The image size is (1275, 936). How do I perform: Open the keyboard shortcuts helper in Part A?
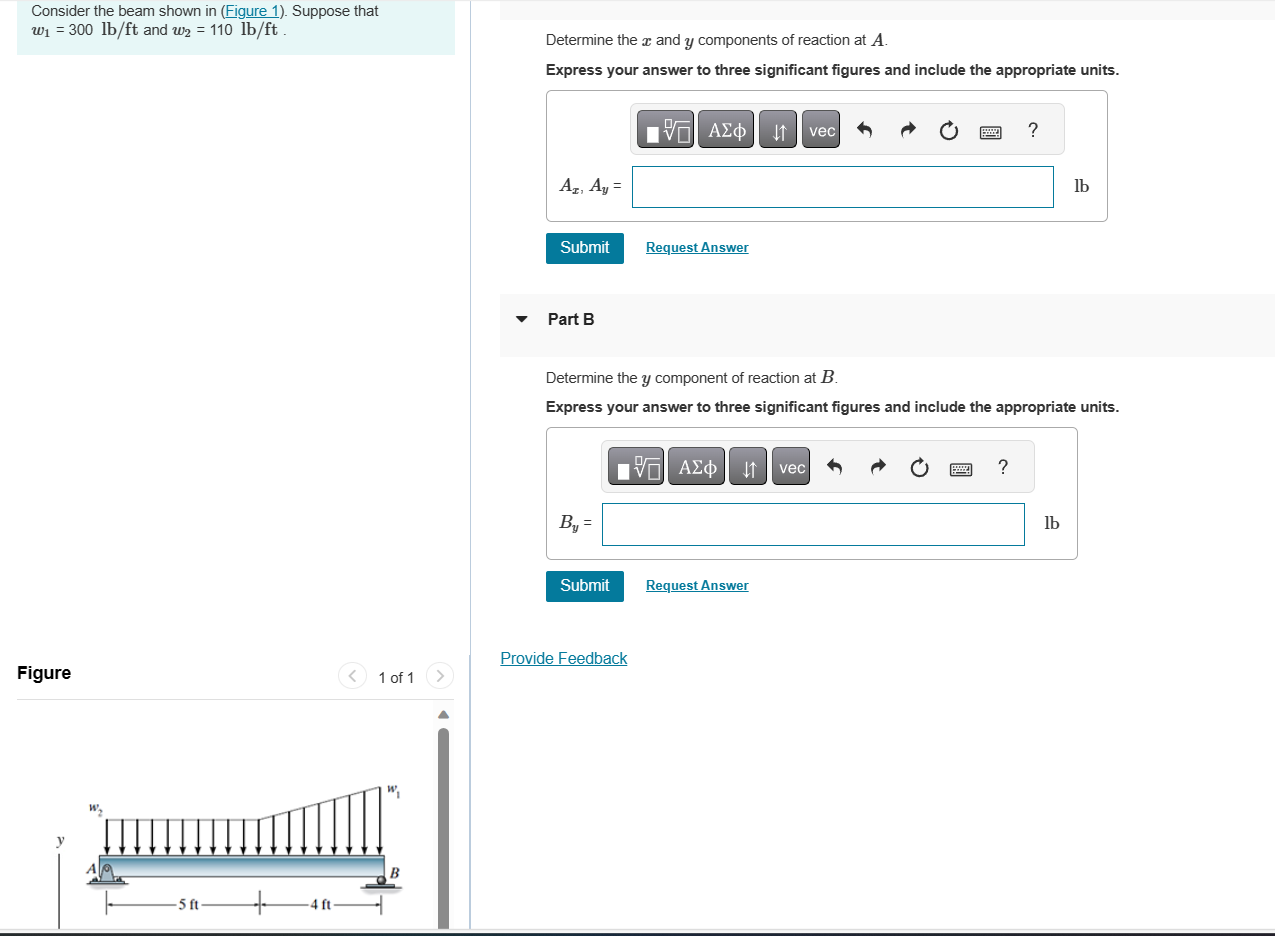tap(990, 131)
